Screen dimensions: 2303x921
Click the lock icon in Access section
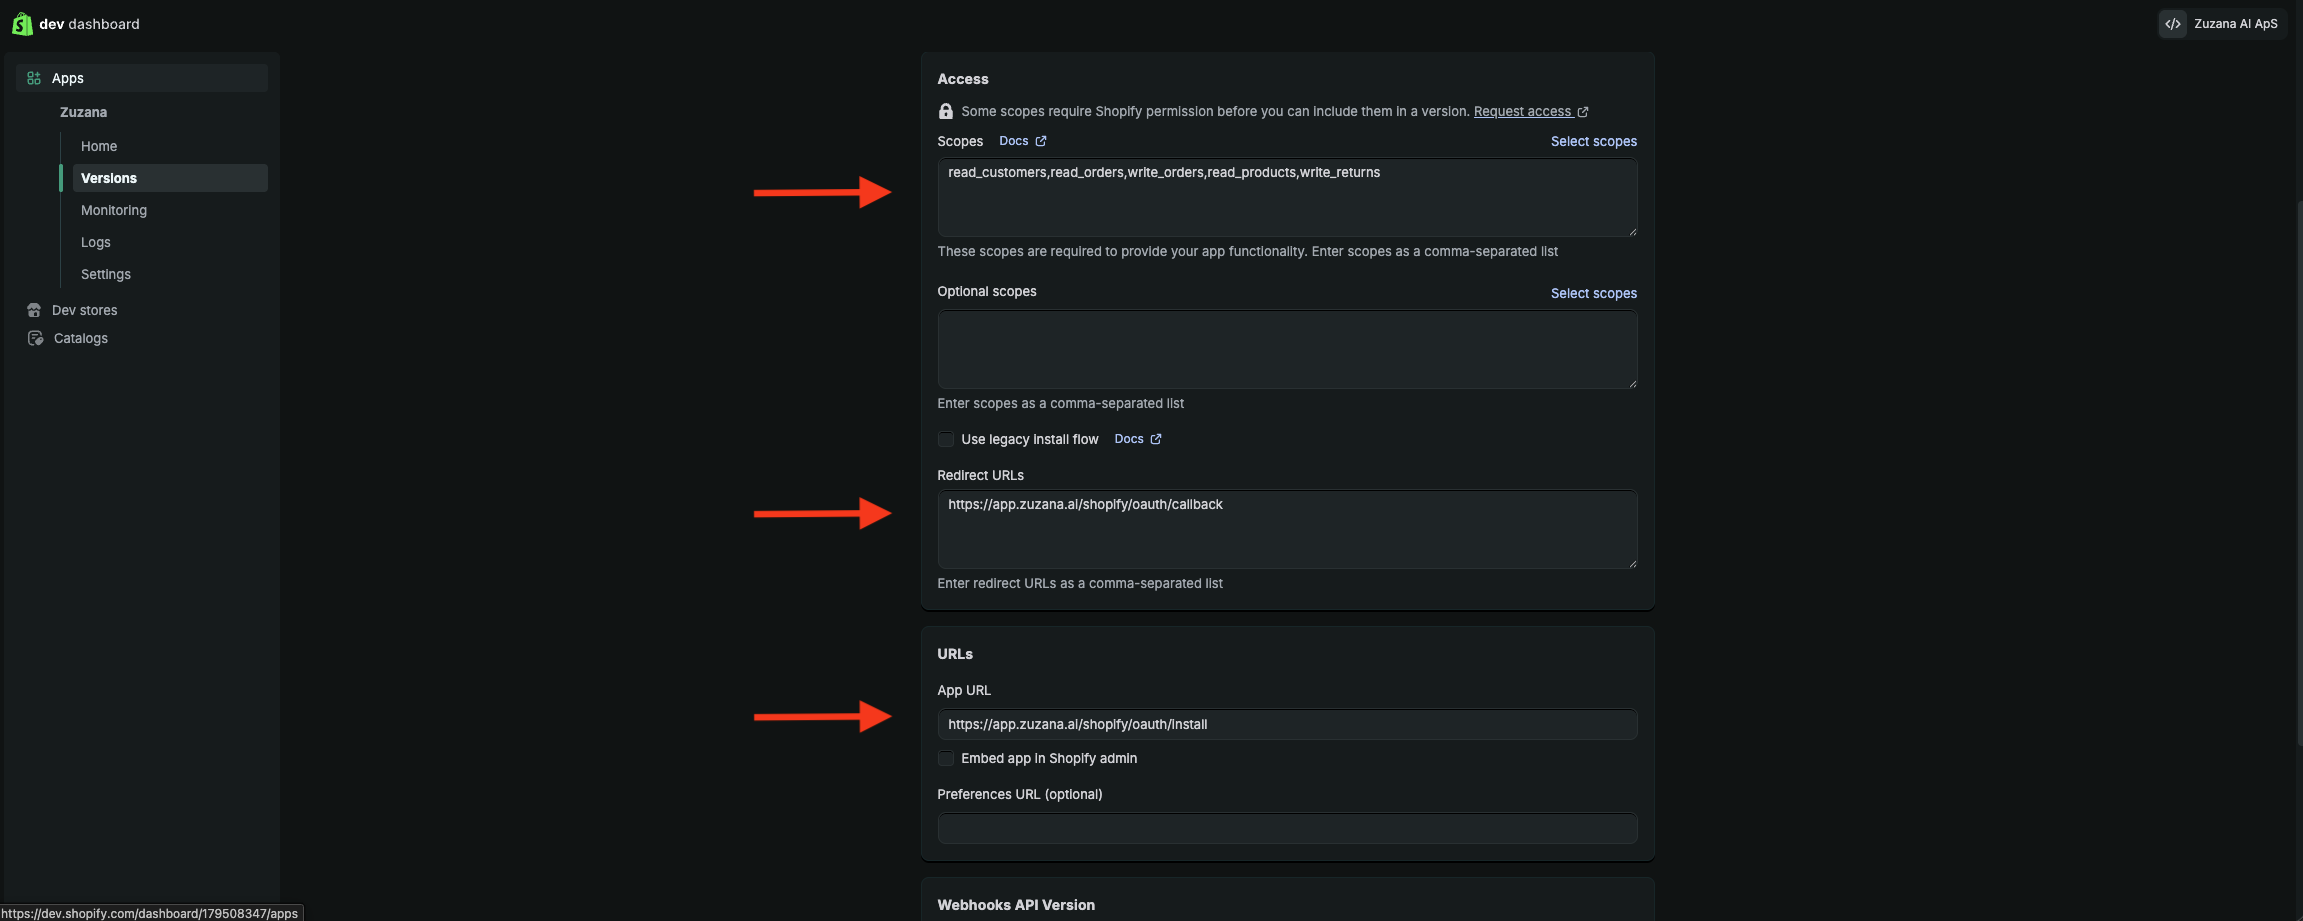click(946, 111)
